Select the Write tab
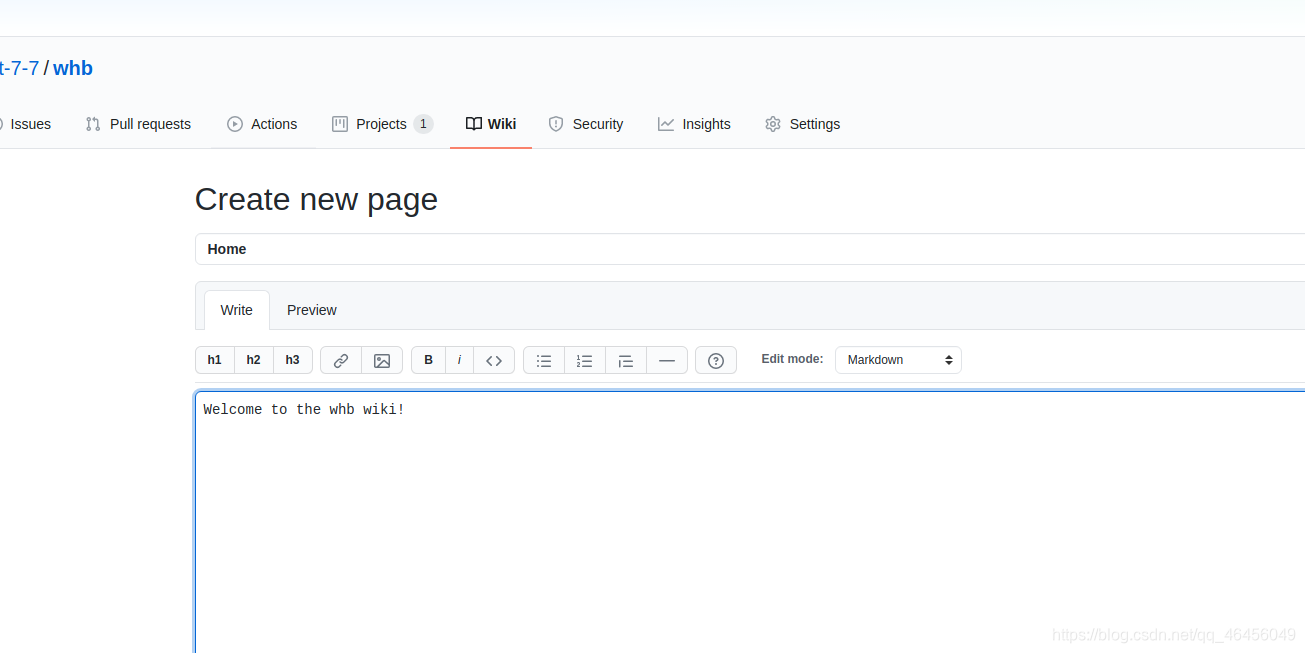 [237, 310]
